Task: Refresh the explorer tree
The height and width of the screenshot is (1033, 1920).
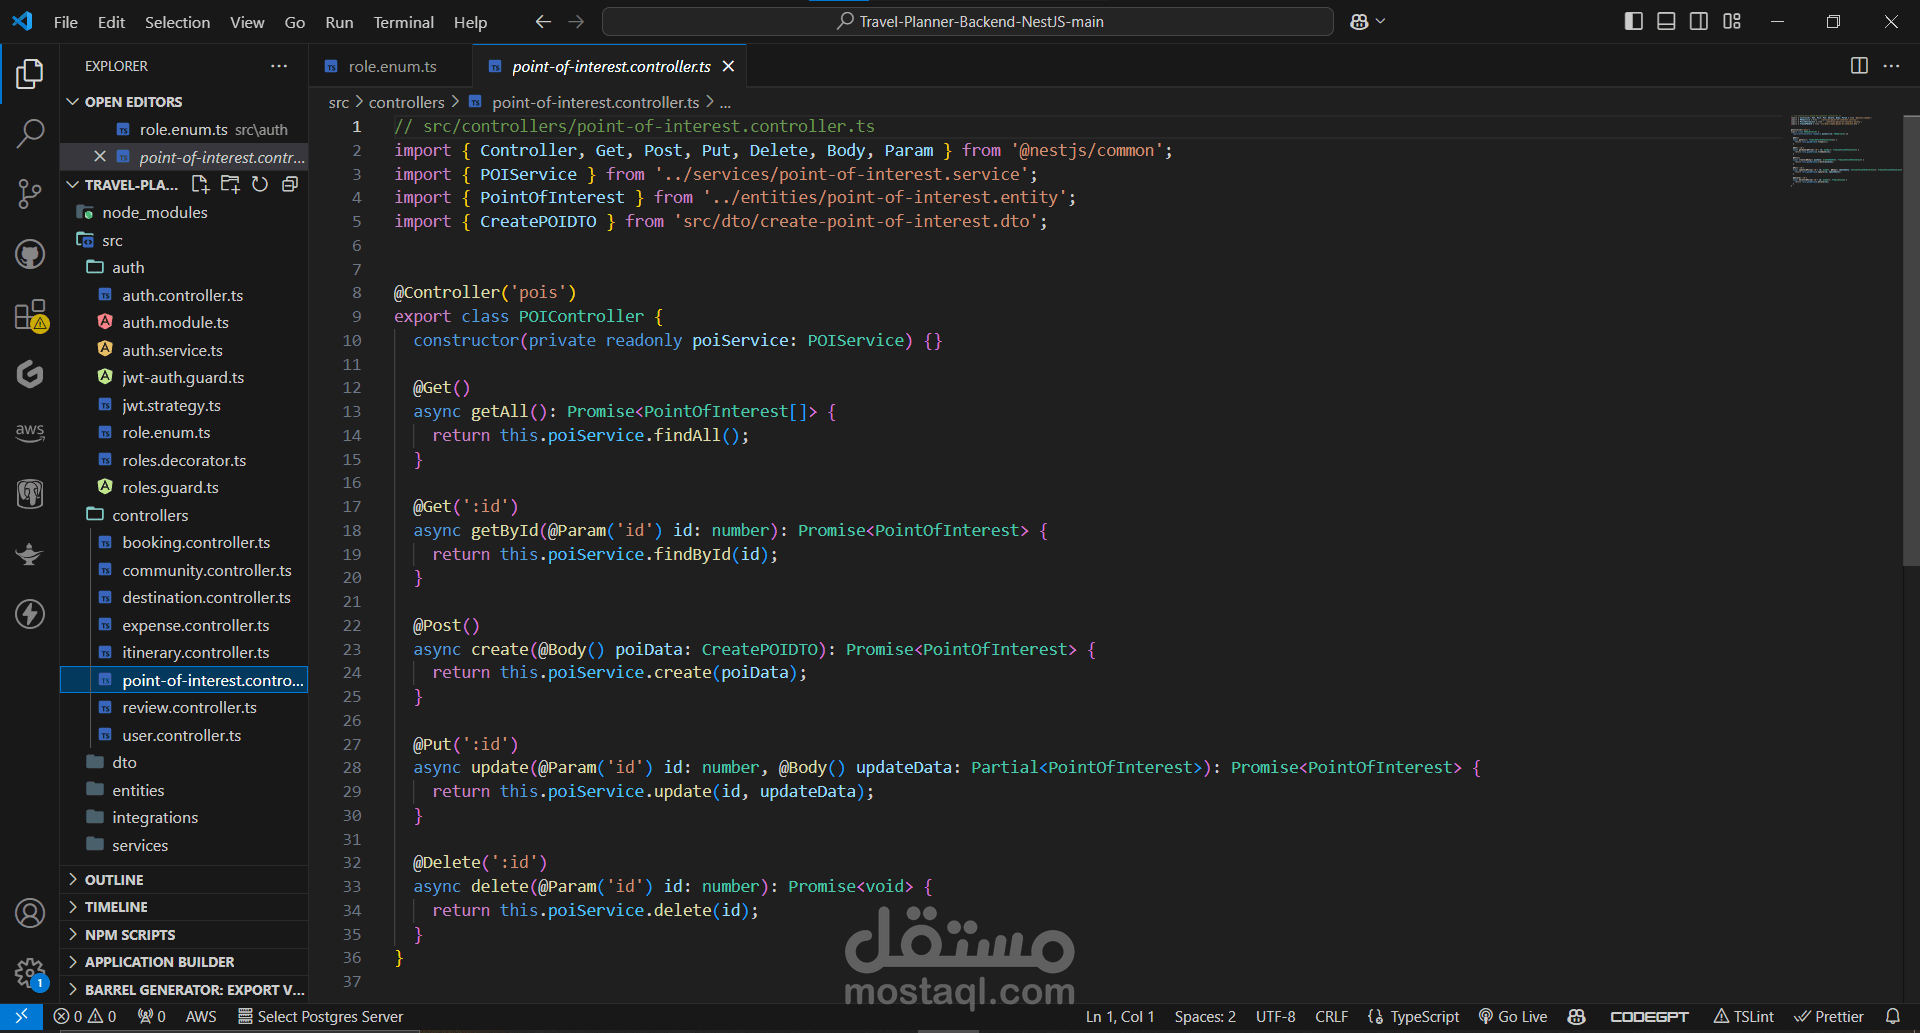Action: (x=260, y=184)
